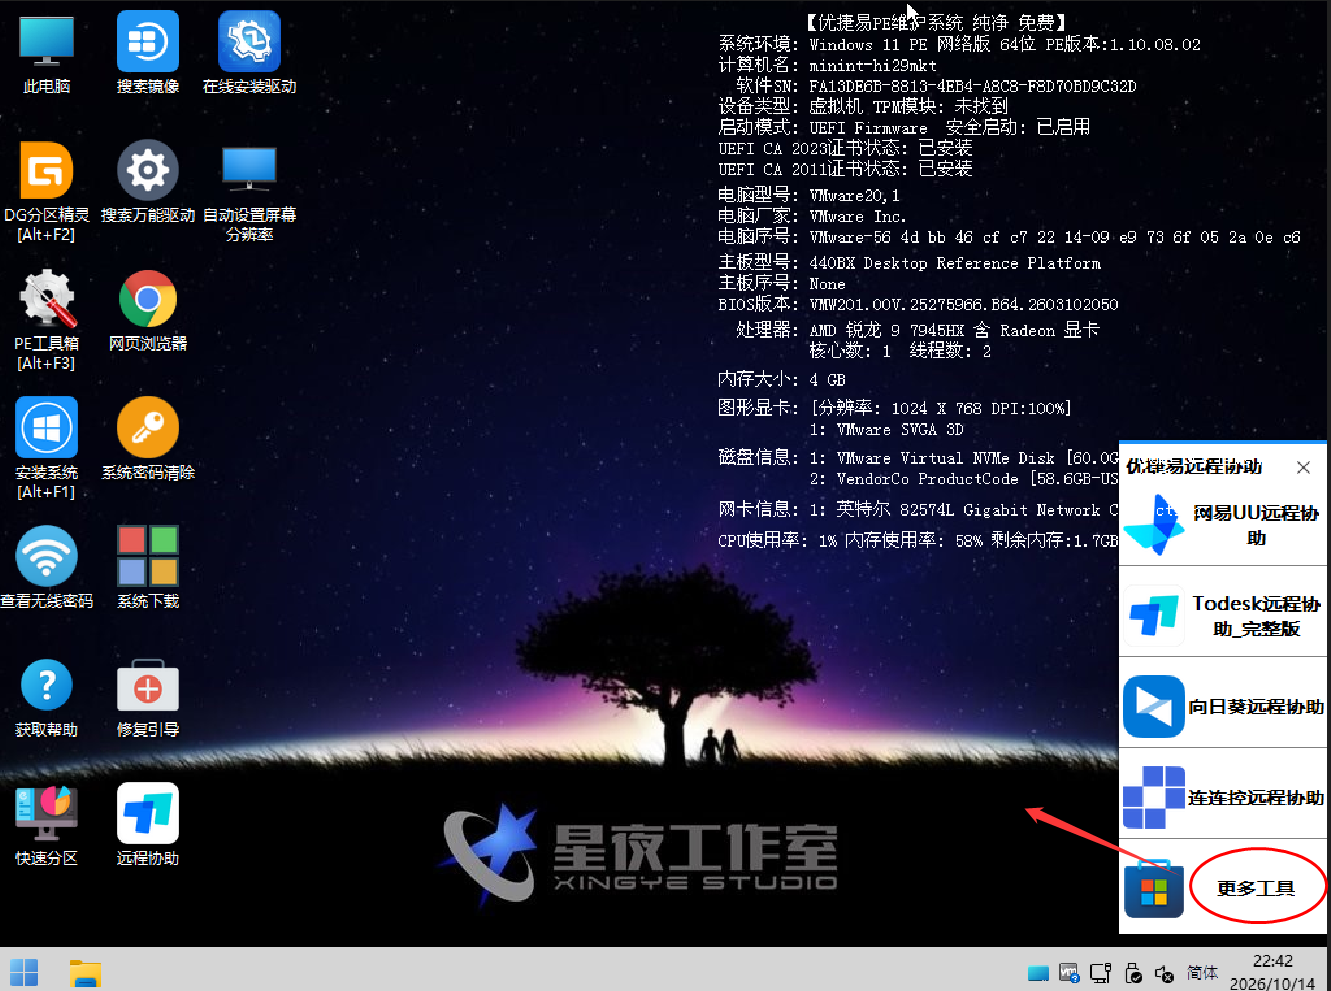Open the Windows Start button

click(24, 972)
